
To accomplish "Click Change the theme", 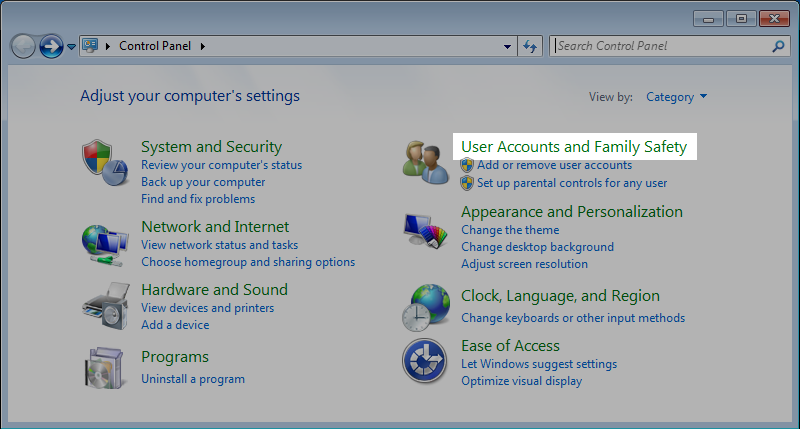I will pyautogui.click(x=510, y=230).
